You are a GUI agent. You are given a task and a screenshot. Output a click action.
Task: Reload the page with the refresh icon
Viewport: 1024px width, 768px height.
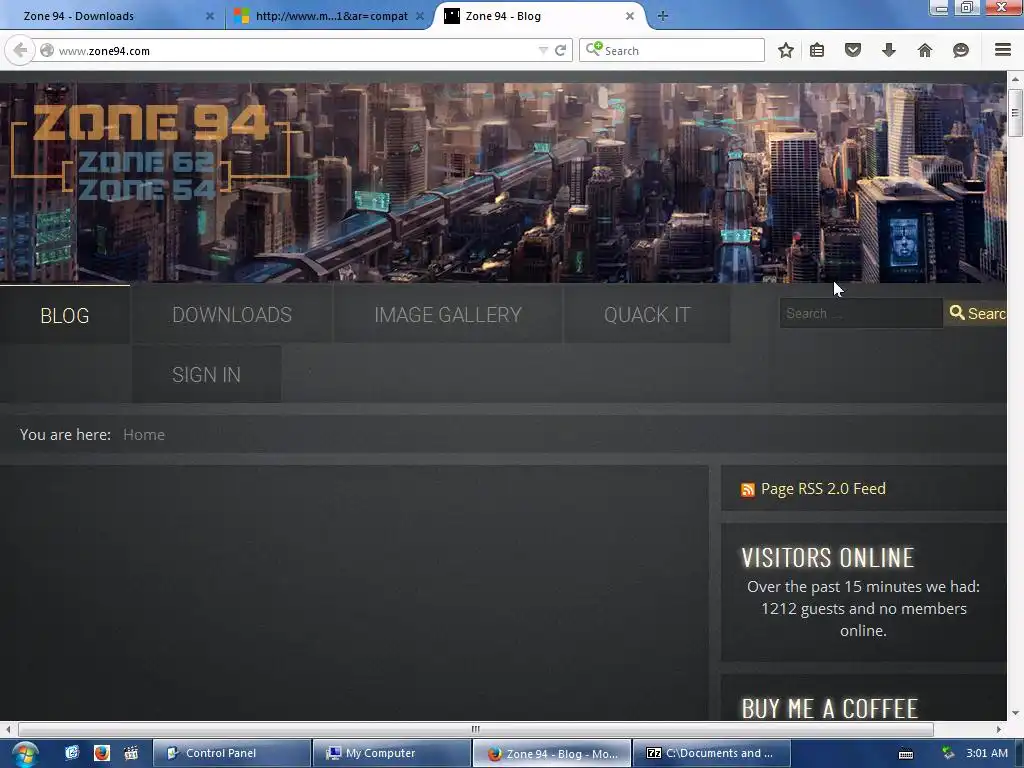(560, 50)
